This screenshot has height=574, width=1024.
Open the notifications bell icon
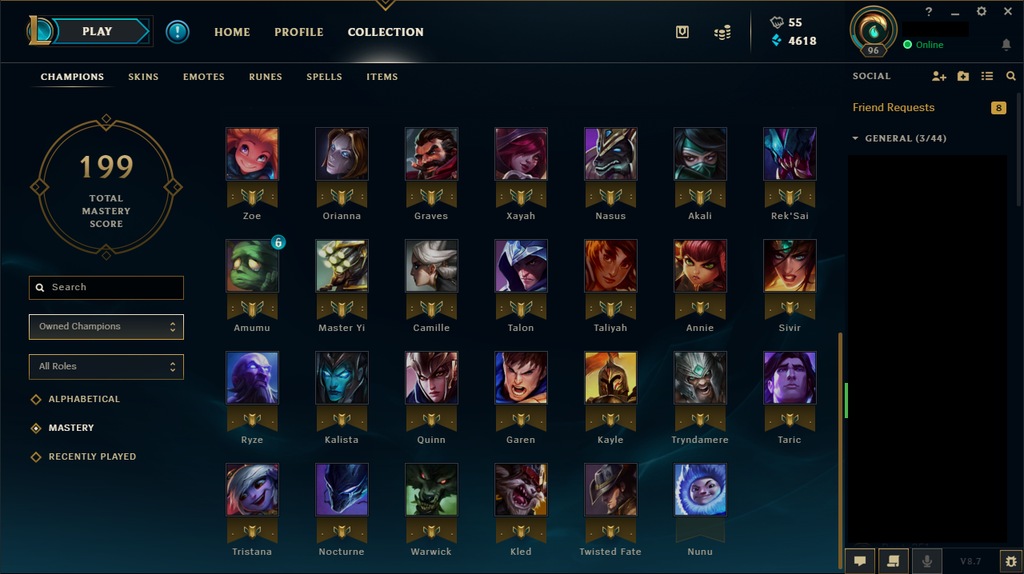click(x=1006, y=44)
